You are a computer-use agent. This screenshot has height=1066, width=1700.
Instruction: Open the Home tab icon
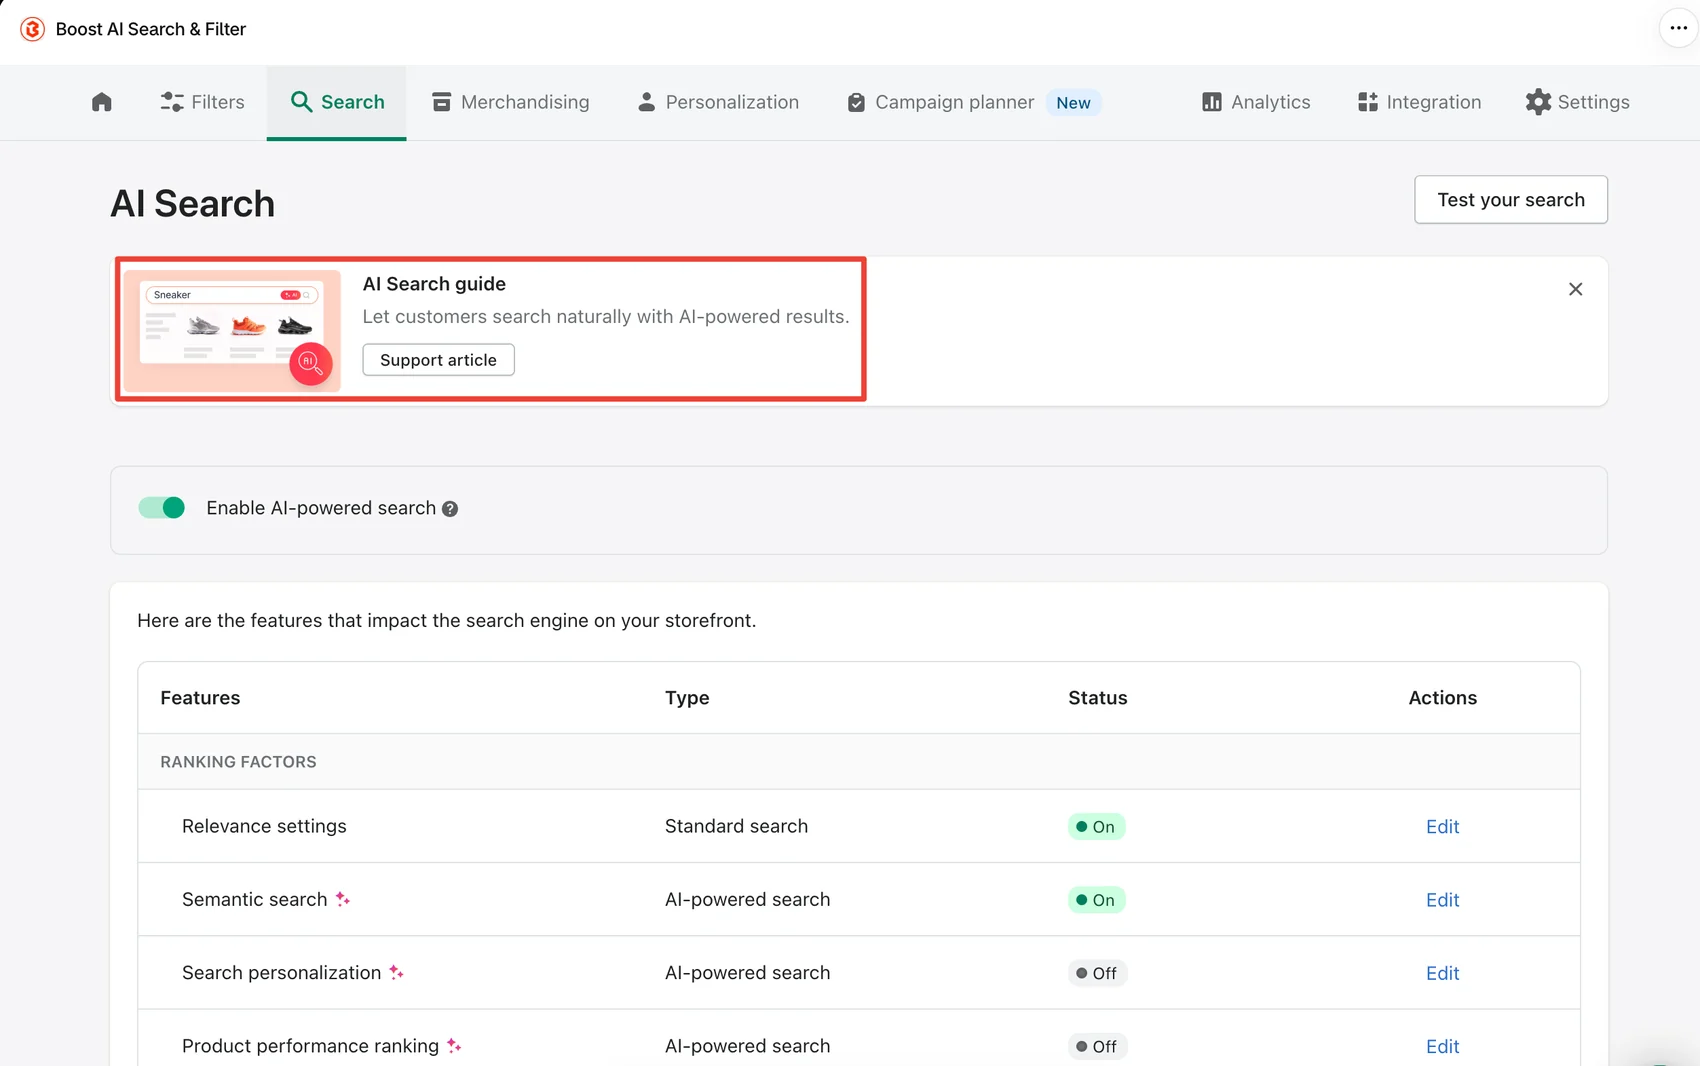tap(101, 102)
